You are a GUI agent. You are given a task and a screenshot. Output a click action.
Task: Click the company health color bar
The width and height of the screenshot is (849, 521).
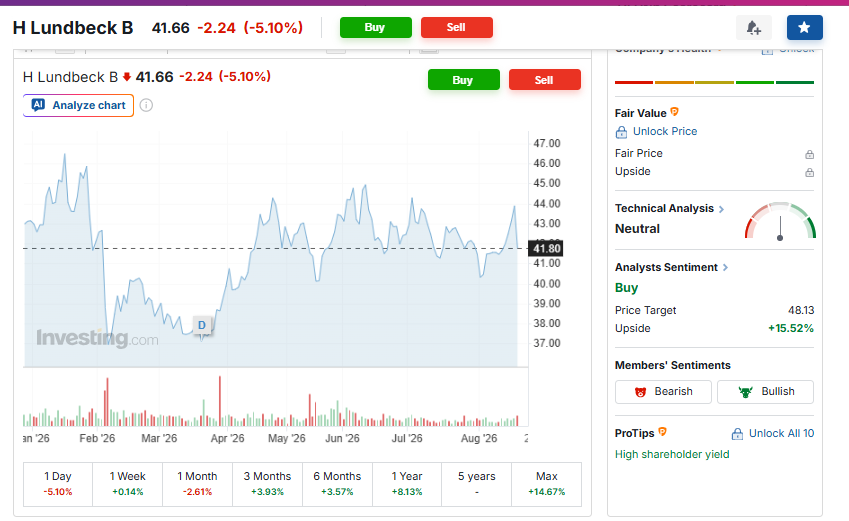[x=714, y=82]
